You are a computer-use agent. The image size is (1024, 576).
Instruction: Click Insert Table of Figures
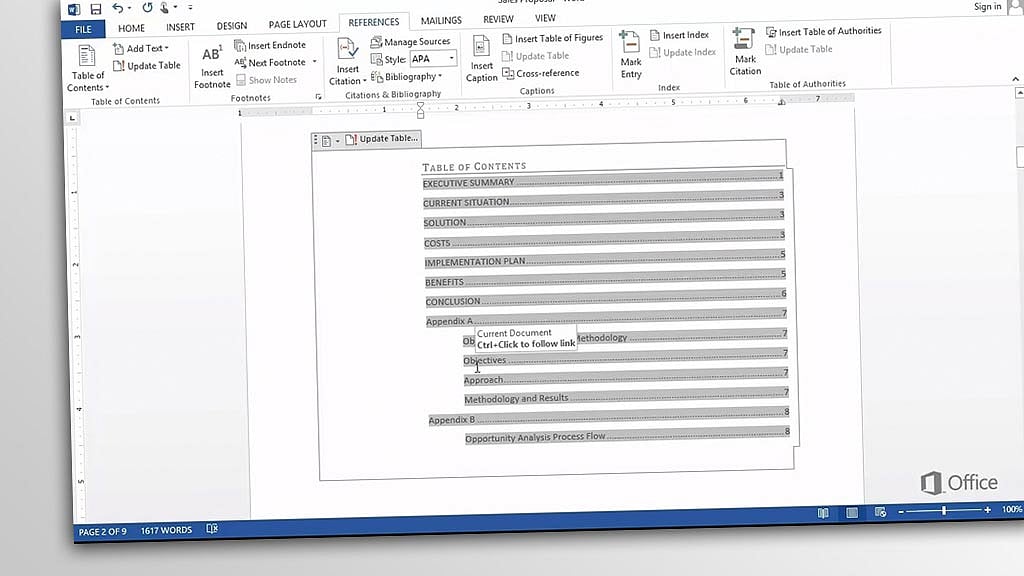[552, 39]
